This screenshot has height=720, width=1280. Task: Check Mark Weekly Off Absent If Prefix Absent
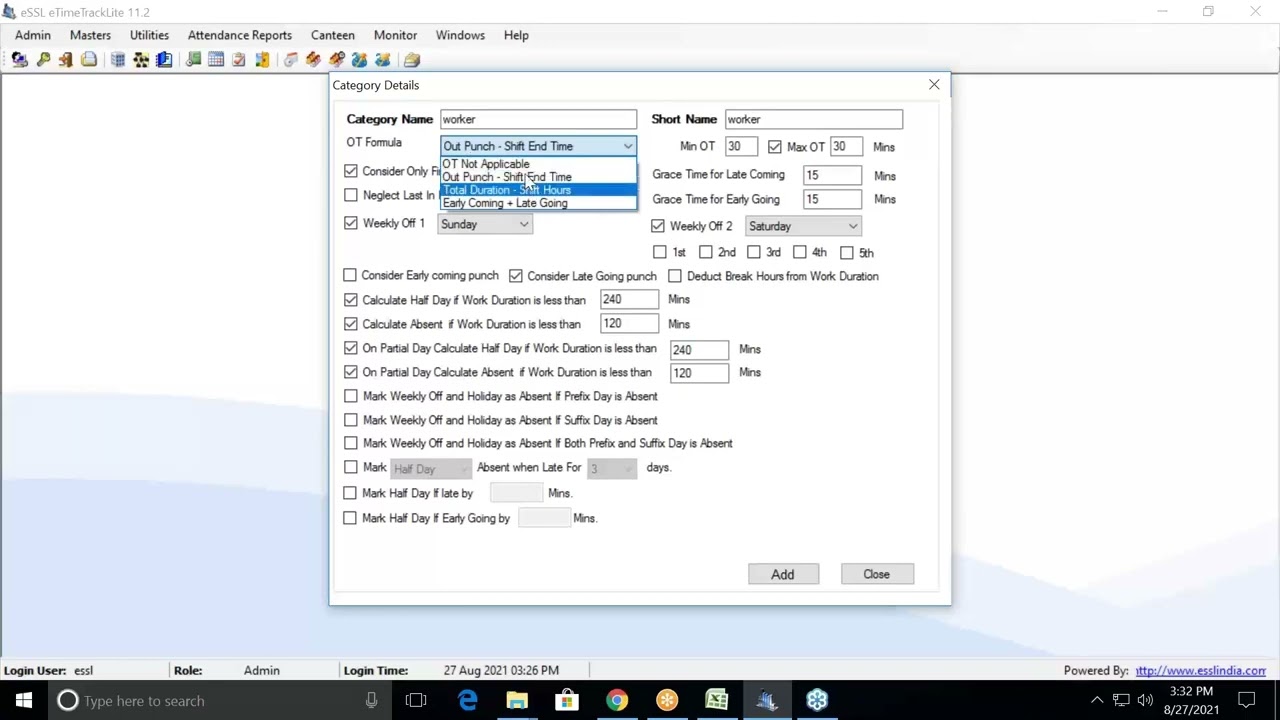351,396
